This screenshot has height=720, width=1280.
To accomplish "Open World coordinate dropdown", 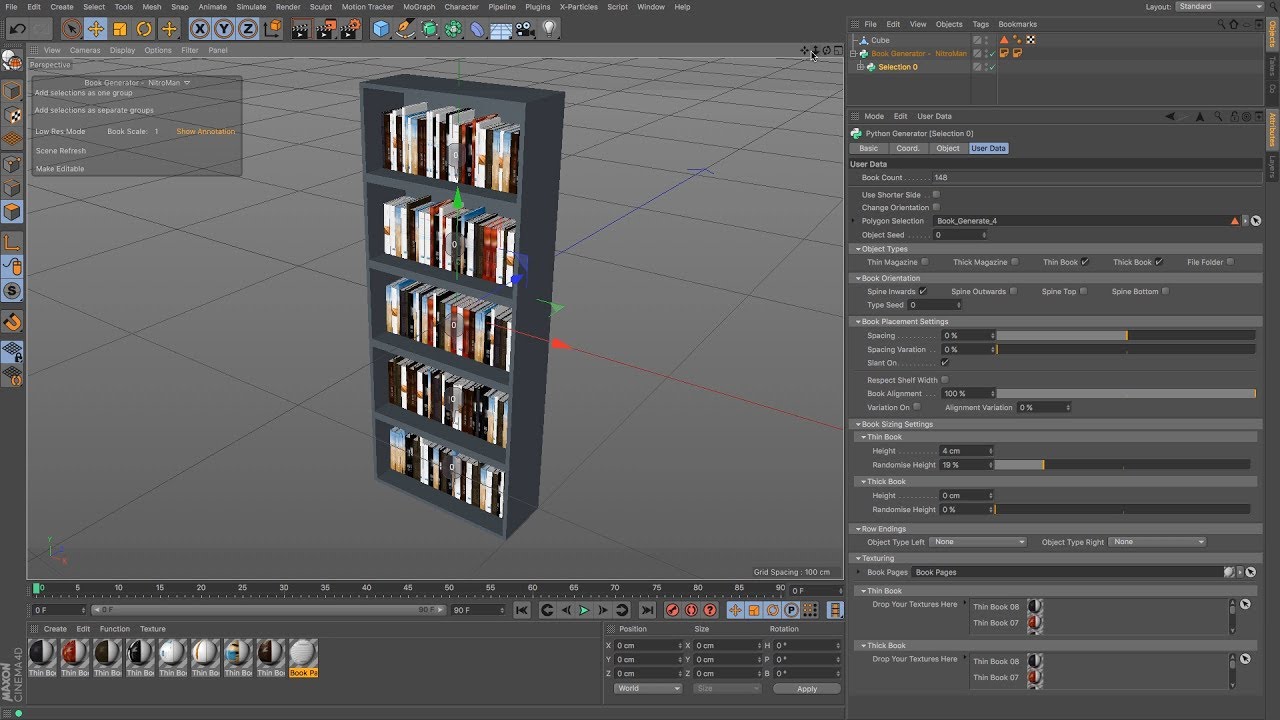I will pyautogui.click(x=648, y=688).
